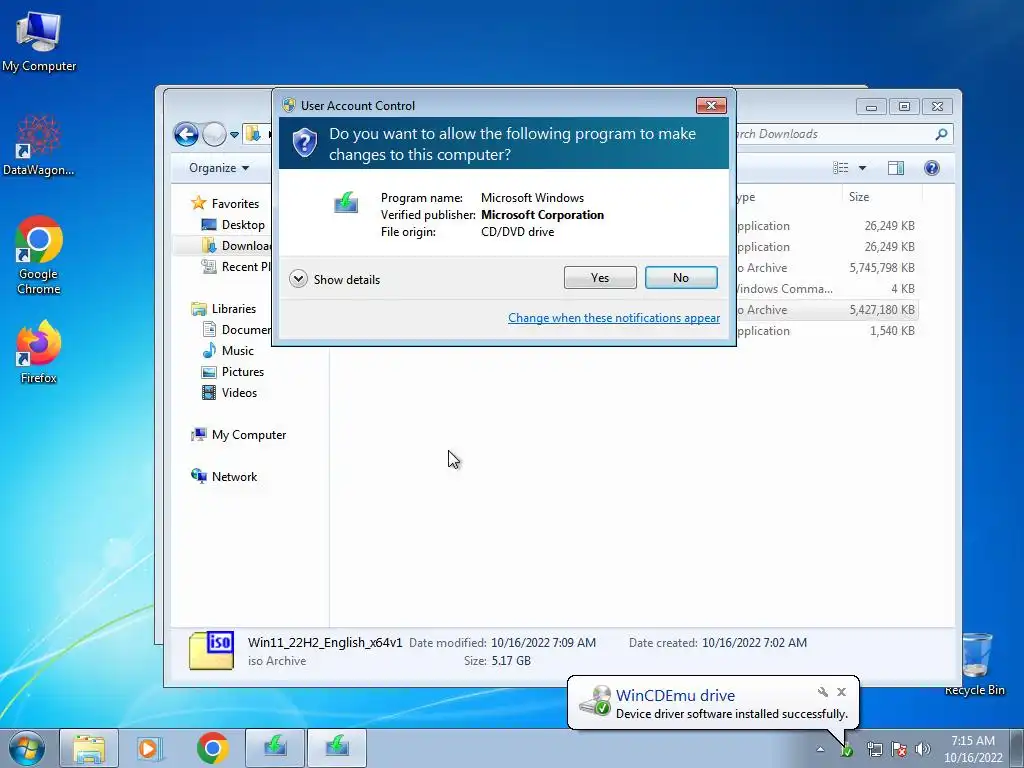
Task: Open Music library
Action: pos(228,351)
